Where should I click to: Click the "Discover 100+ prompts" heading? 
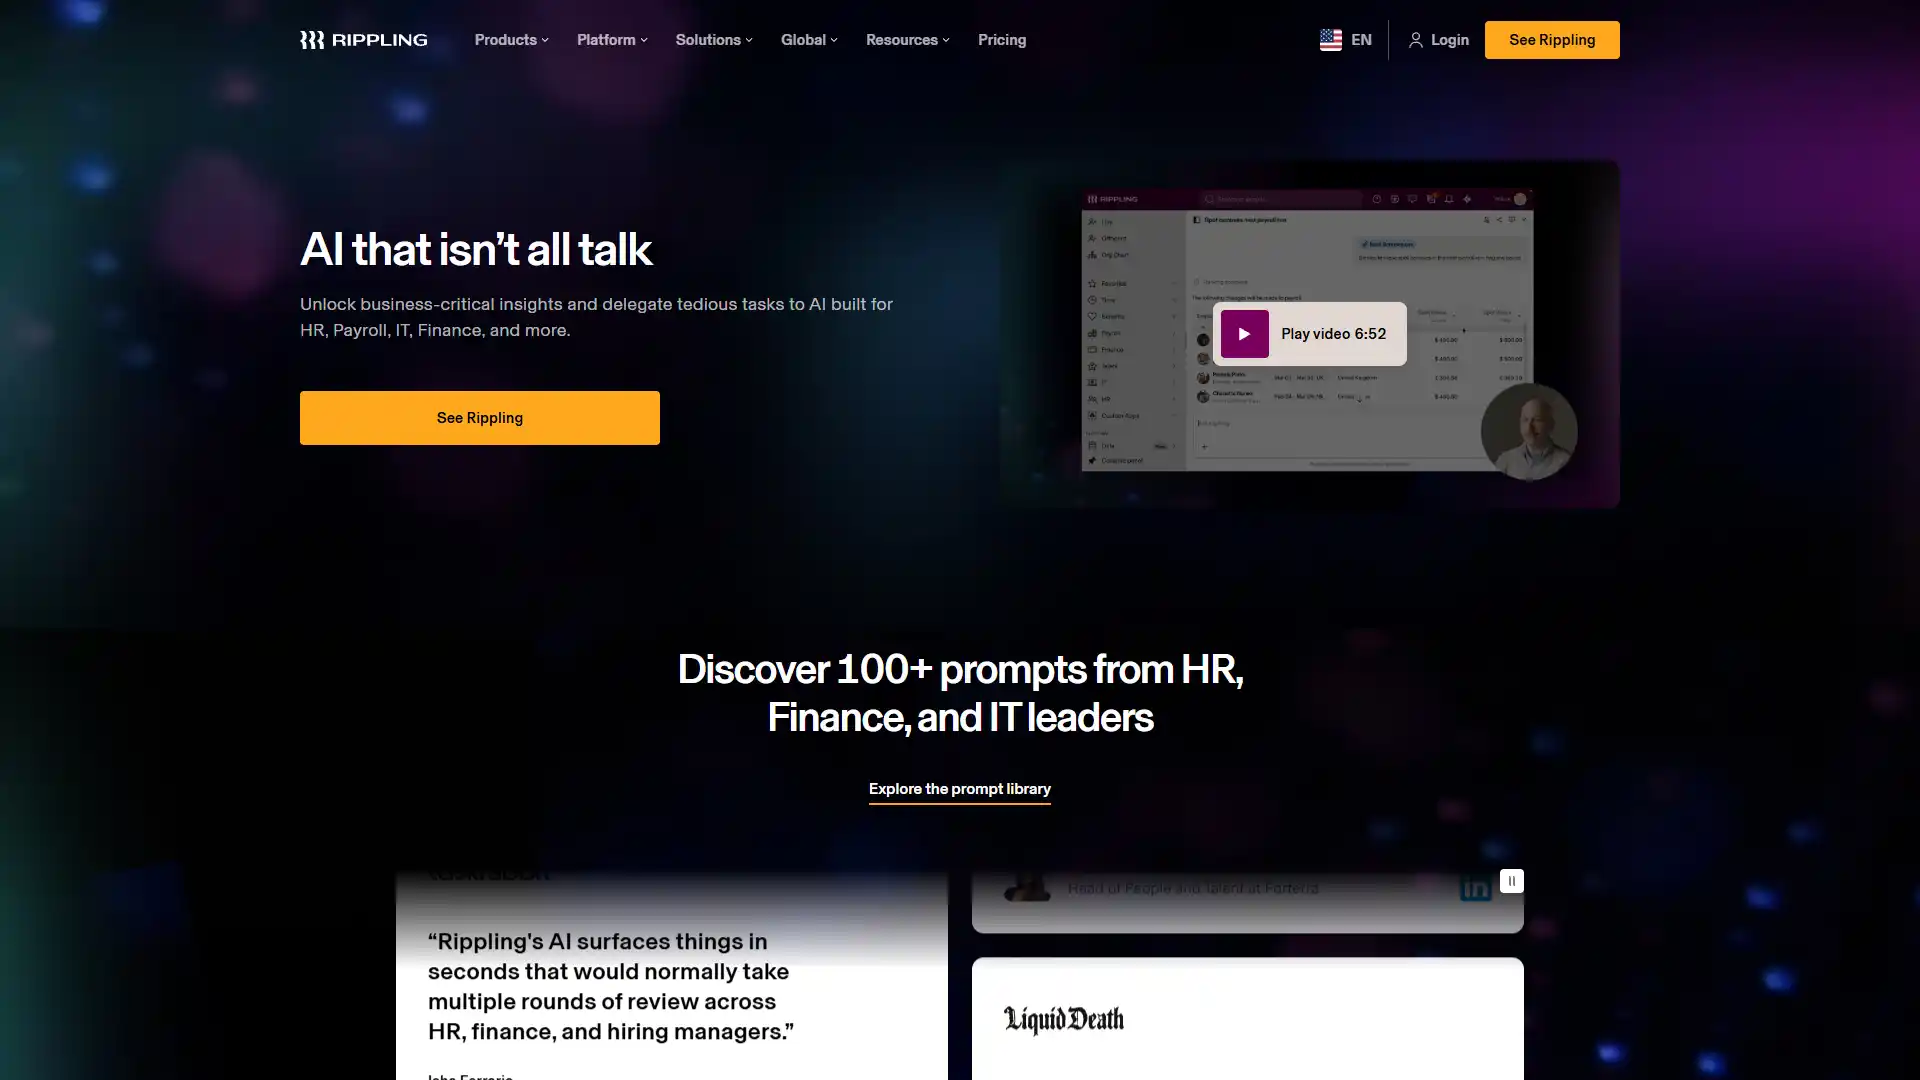(960, 693)
